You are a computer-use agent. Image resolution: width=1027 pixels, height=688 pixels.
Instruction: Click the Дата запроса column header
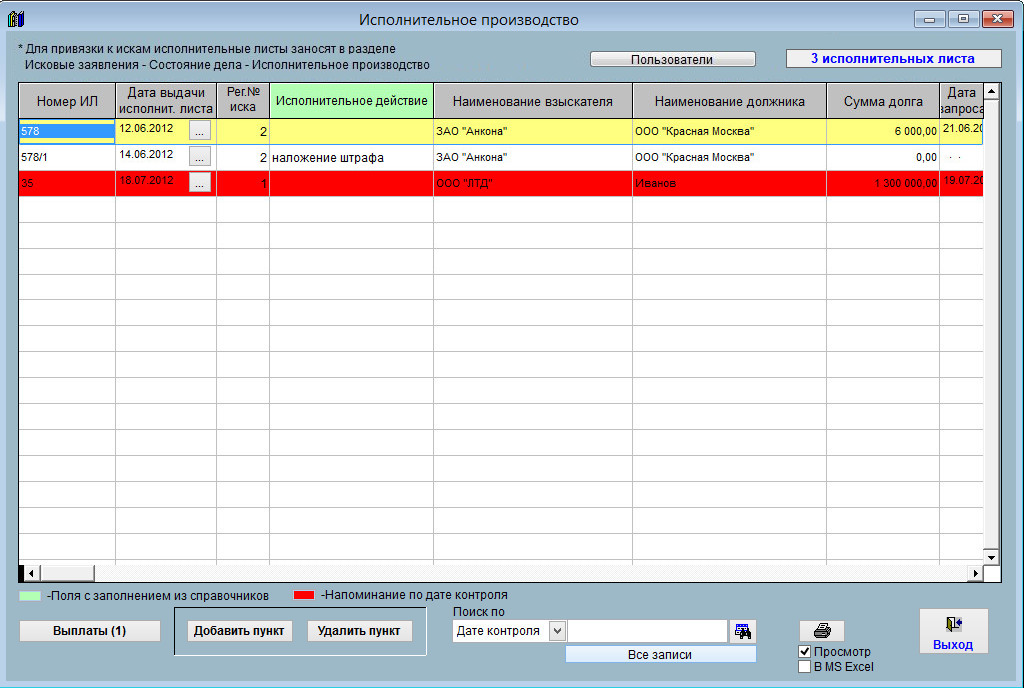coord(962,101)
